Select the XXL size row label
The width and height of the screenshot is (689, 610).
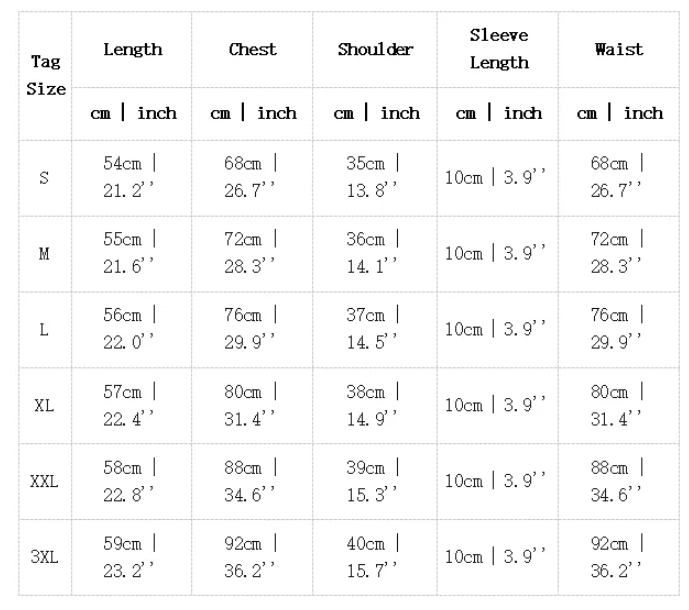pos(45,481)
